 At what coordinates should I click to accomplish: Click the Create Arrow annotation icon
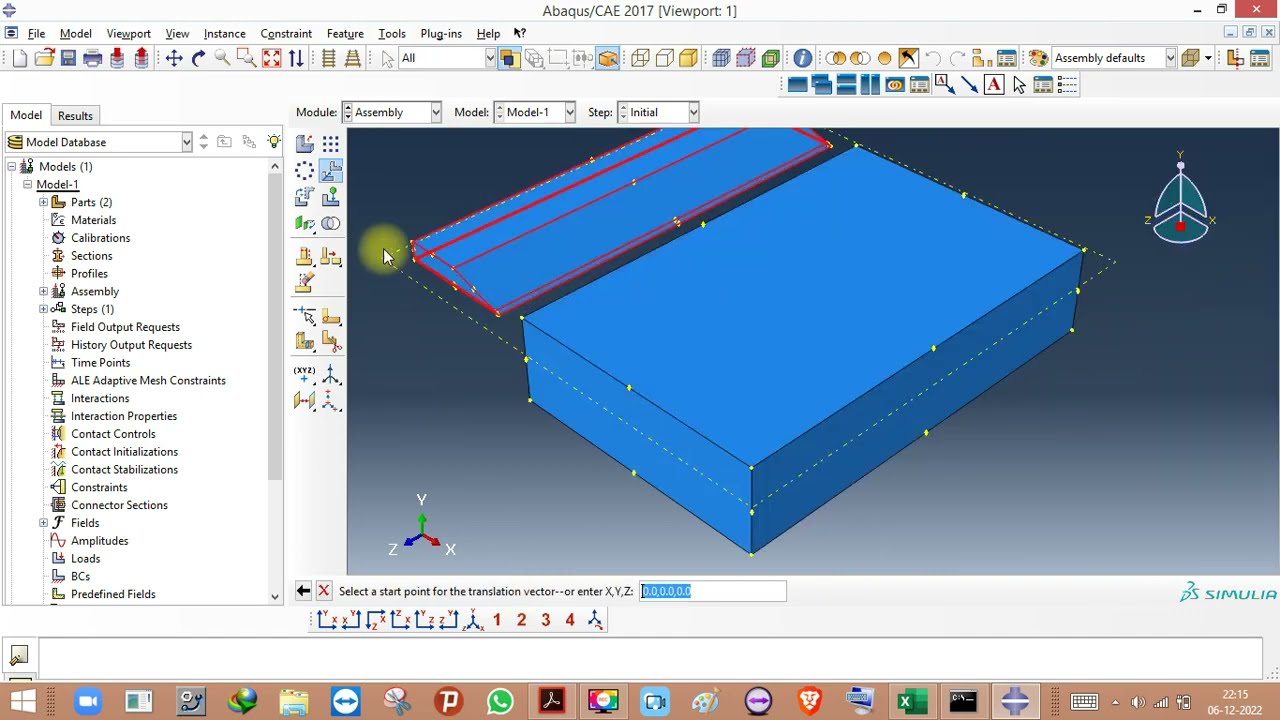click(x=969, y=85)
